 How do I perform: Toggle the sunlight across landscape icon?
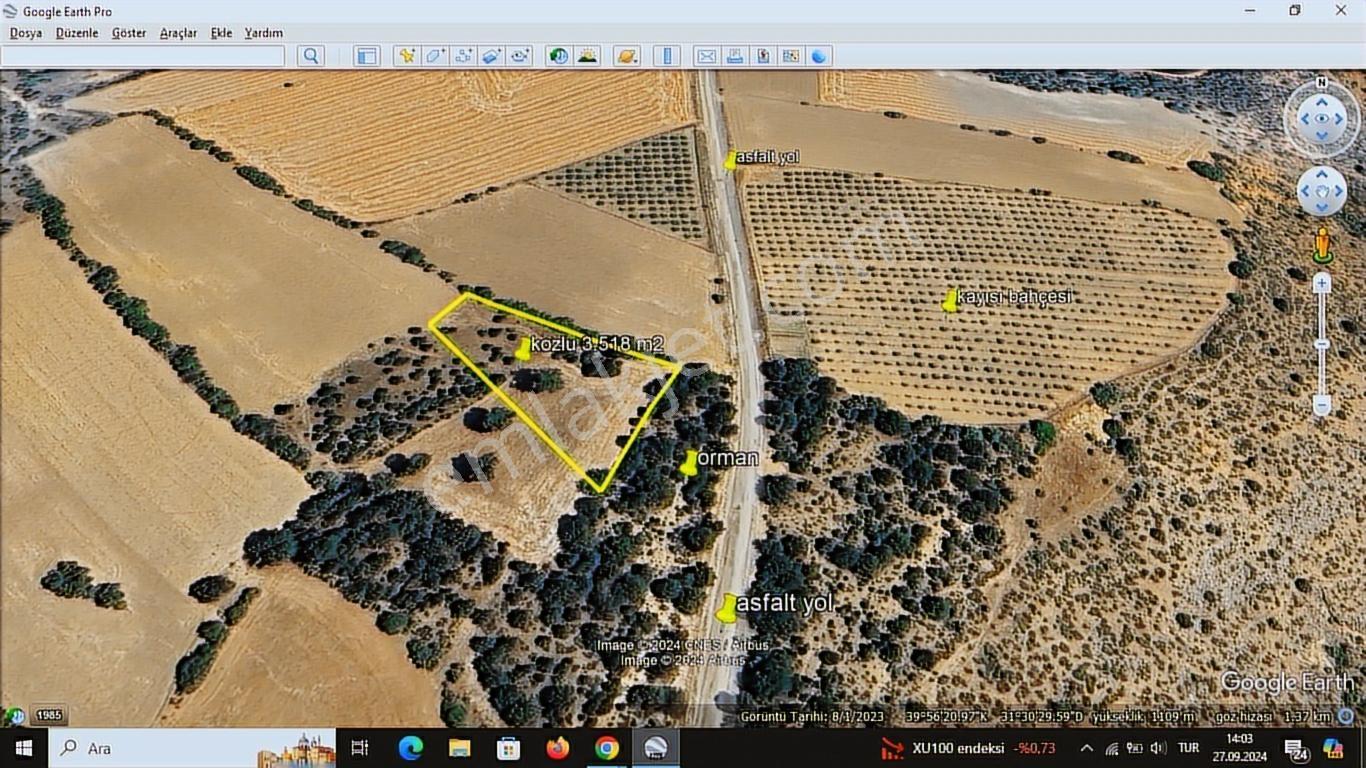tap(587, 56)
